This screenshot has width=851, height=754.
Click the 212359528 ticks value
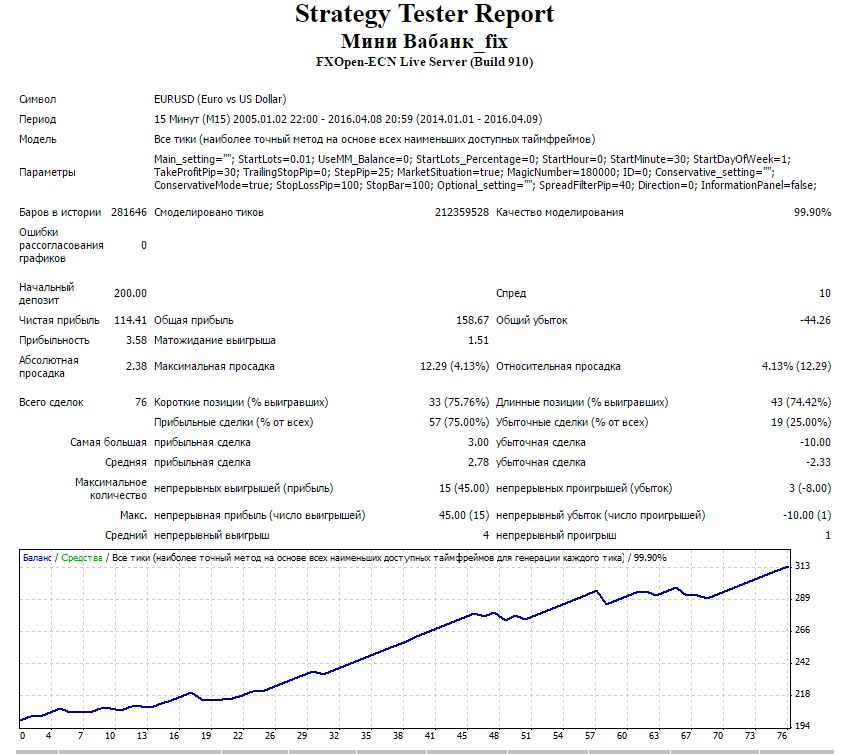(x=461, y=212)
